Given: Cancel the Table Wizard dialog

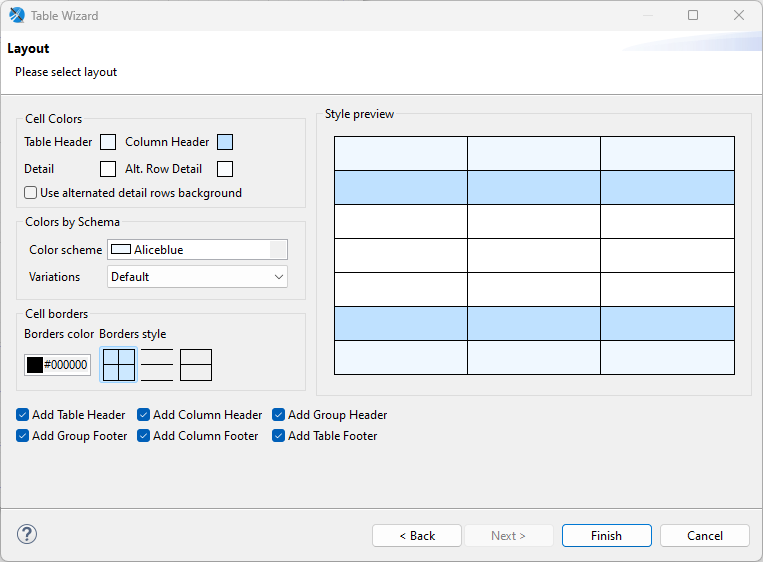Looking at the screenshot, I should (x=704, y=536).
